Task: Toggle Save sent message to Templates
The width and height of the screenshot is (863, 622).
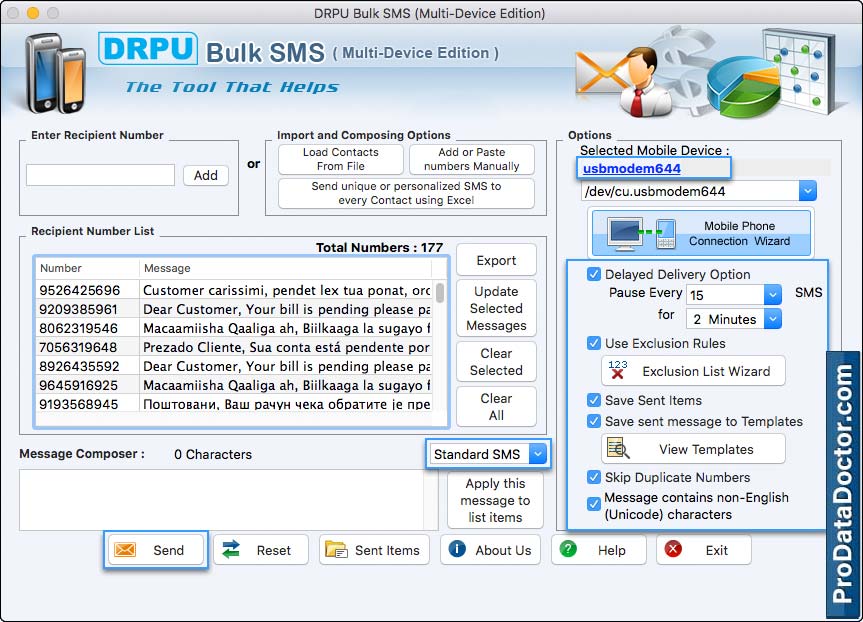Action: tap(593, 421)
